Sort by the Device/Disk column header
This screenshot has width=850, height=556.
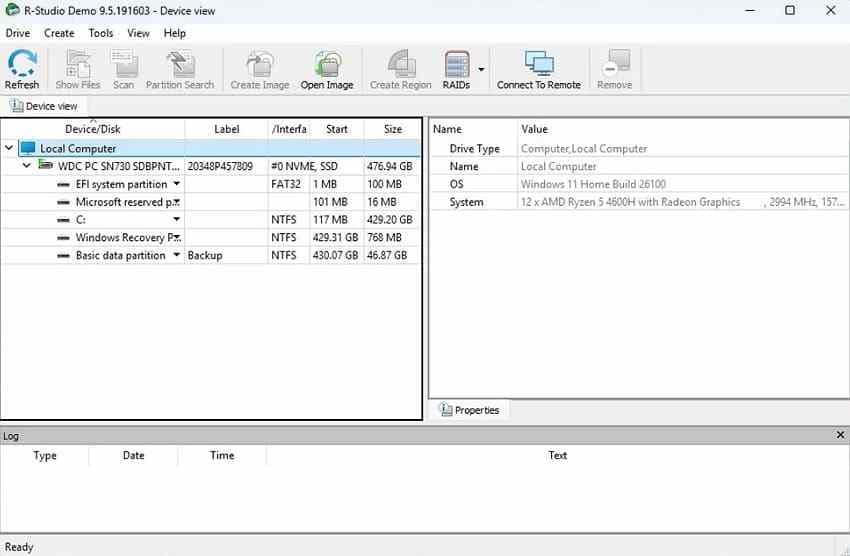coord(93,129)
